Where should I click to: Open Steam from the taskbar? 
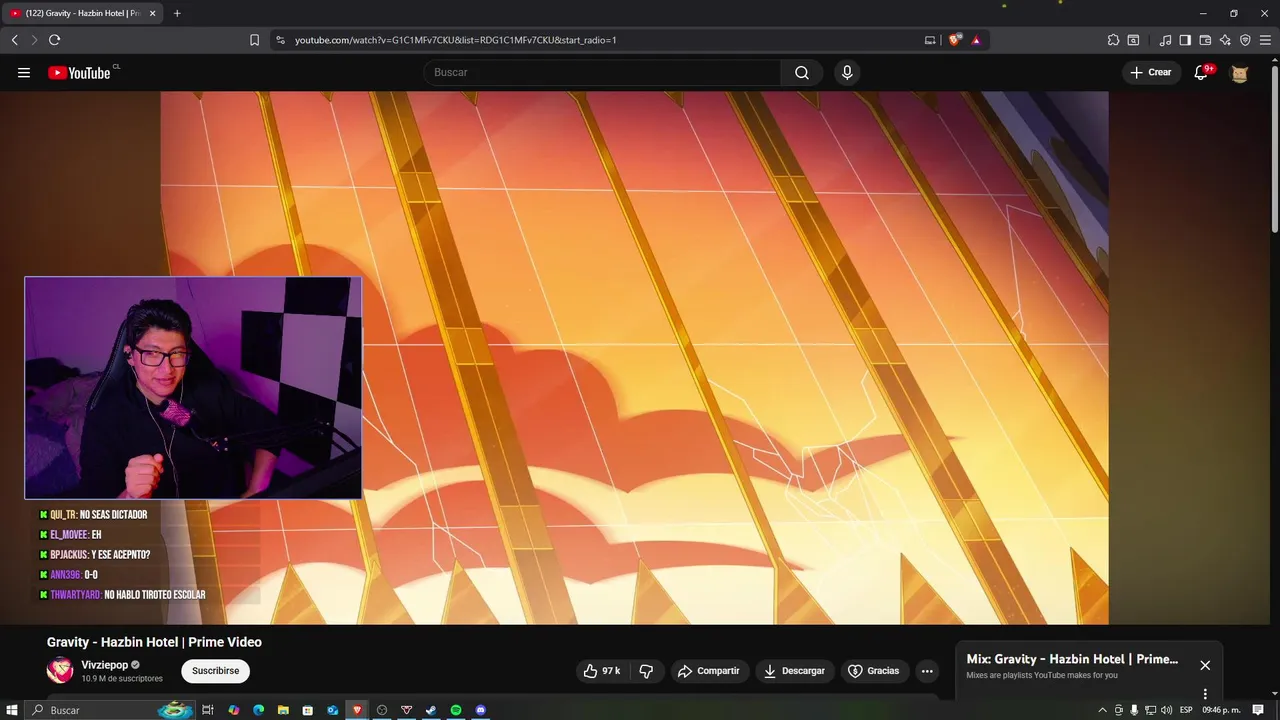pos(431,710)
